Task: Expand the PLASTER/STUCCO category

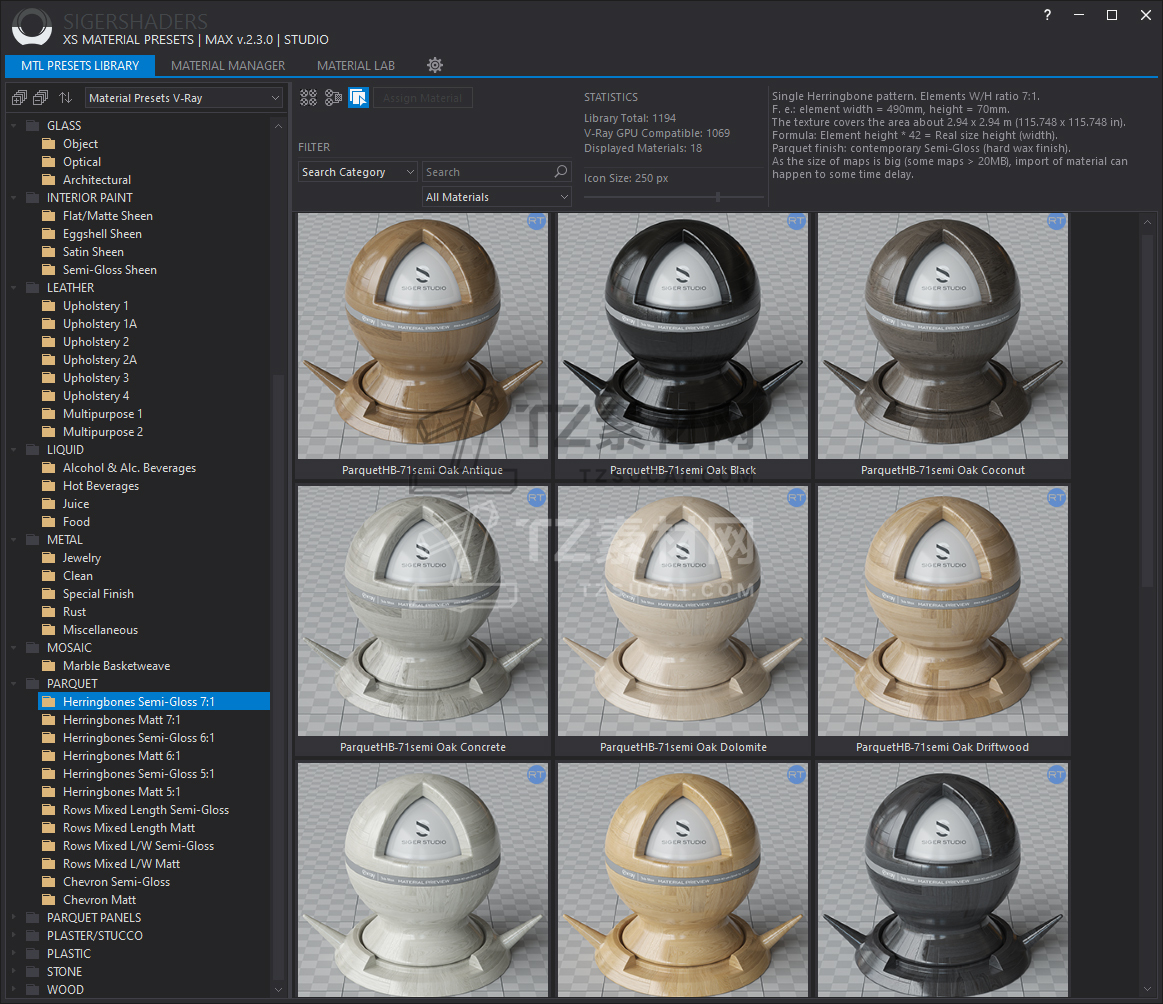Action: [13, 936]
